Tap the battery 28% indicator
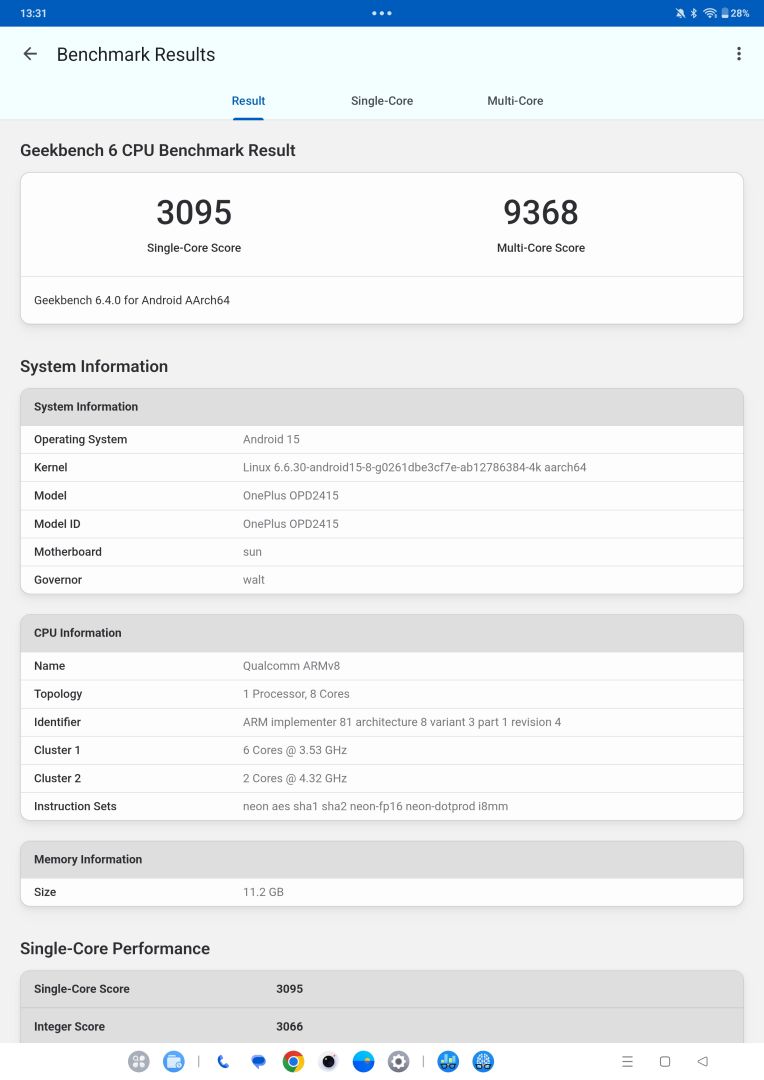764x1080 pixels. point(735,13)
